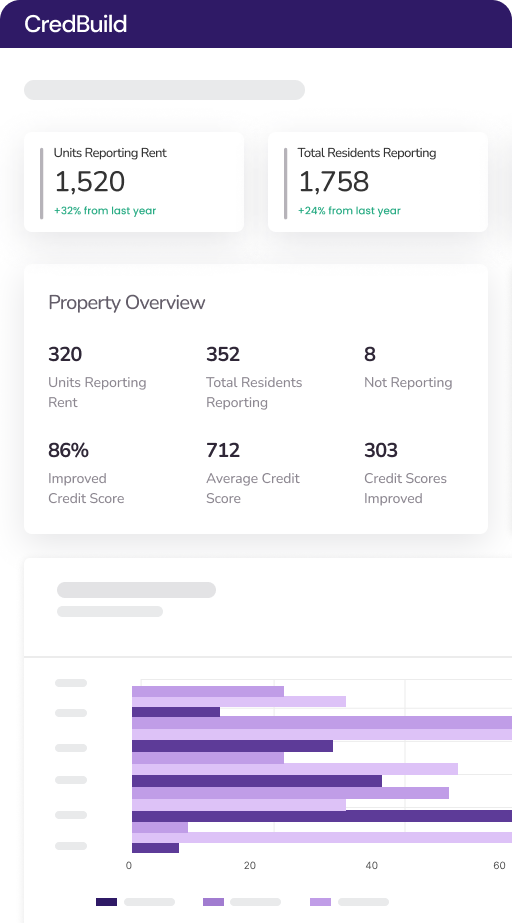The width and height of the screenshot is (512, 923).
Task: Open the Total Residents Reporting 1,758 card
Action: point(378,182)
